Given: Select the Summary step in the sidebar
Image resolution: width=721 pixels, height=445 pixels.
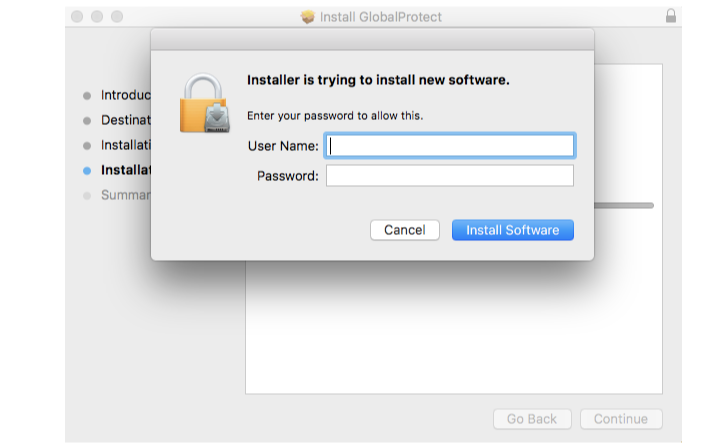Looking at the screenshot, I should pos(125,195).
